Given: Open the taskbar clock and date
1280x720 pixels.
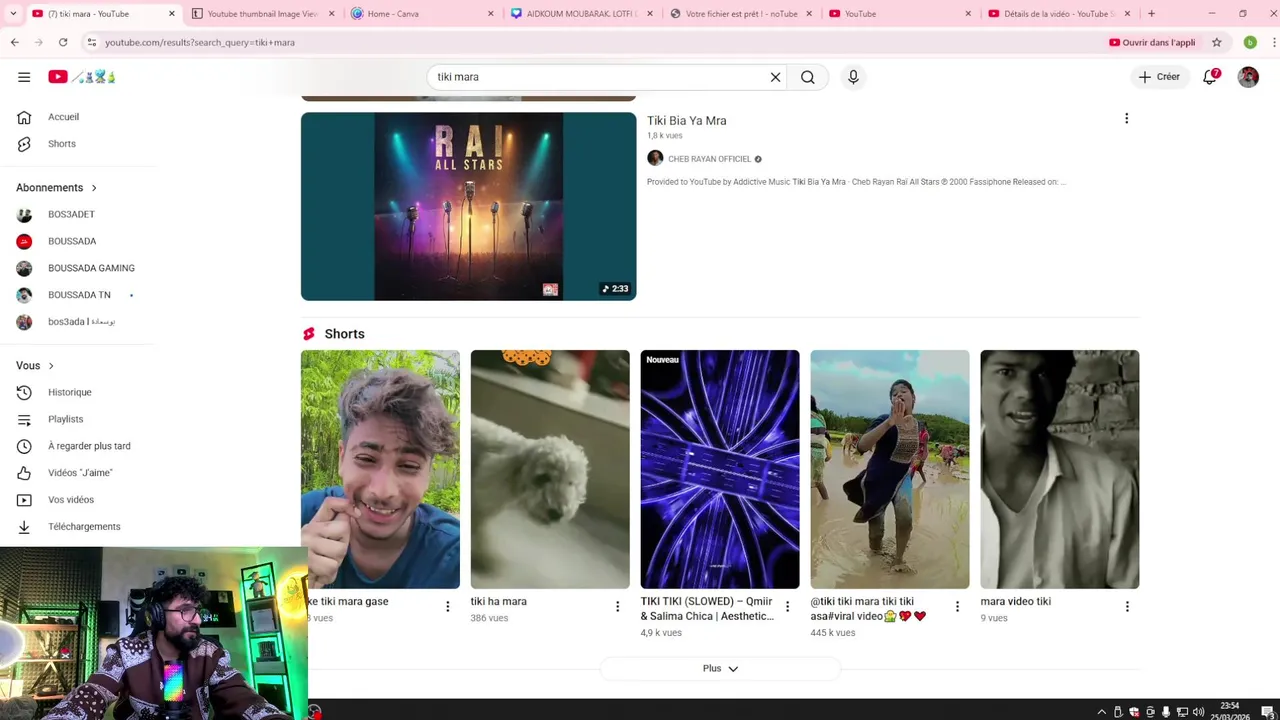Looking at the screenshot, I should (1230, 711).
